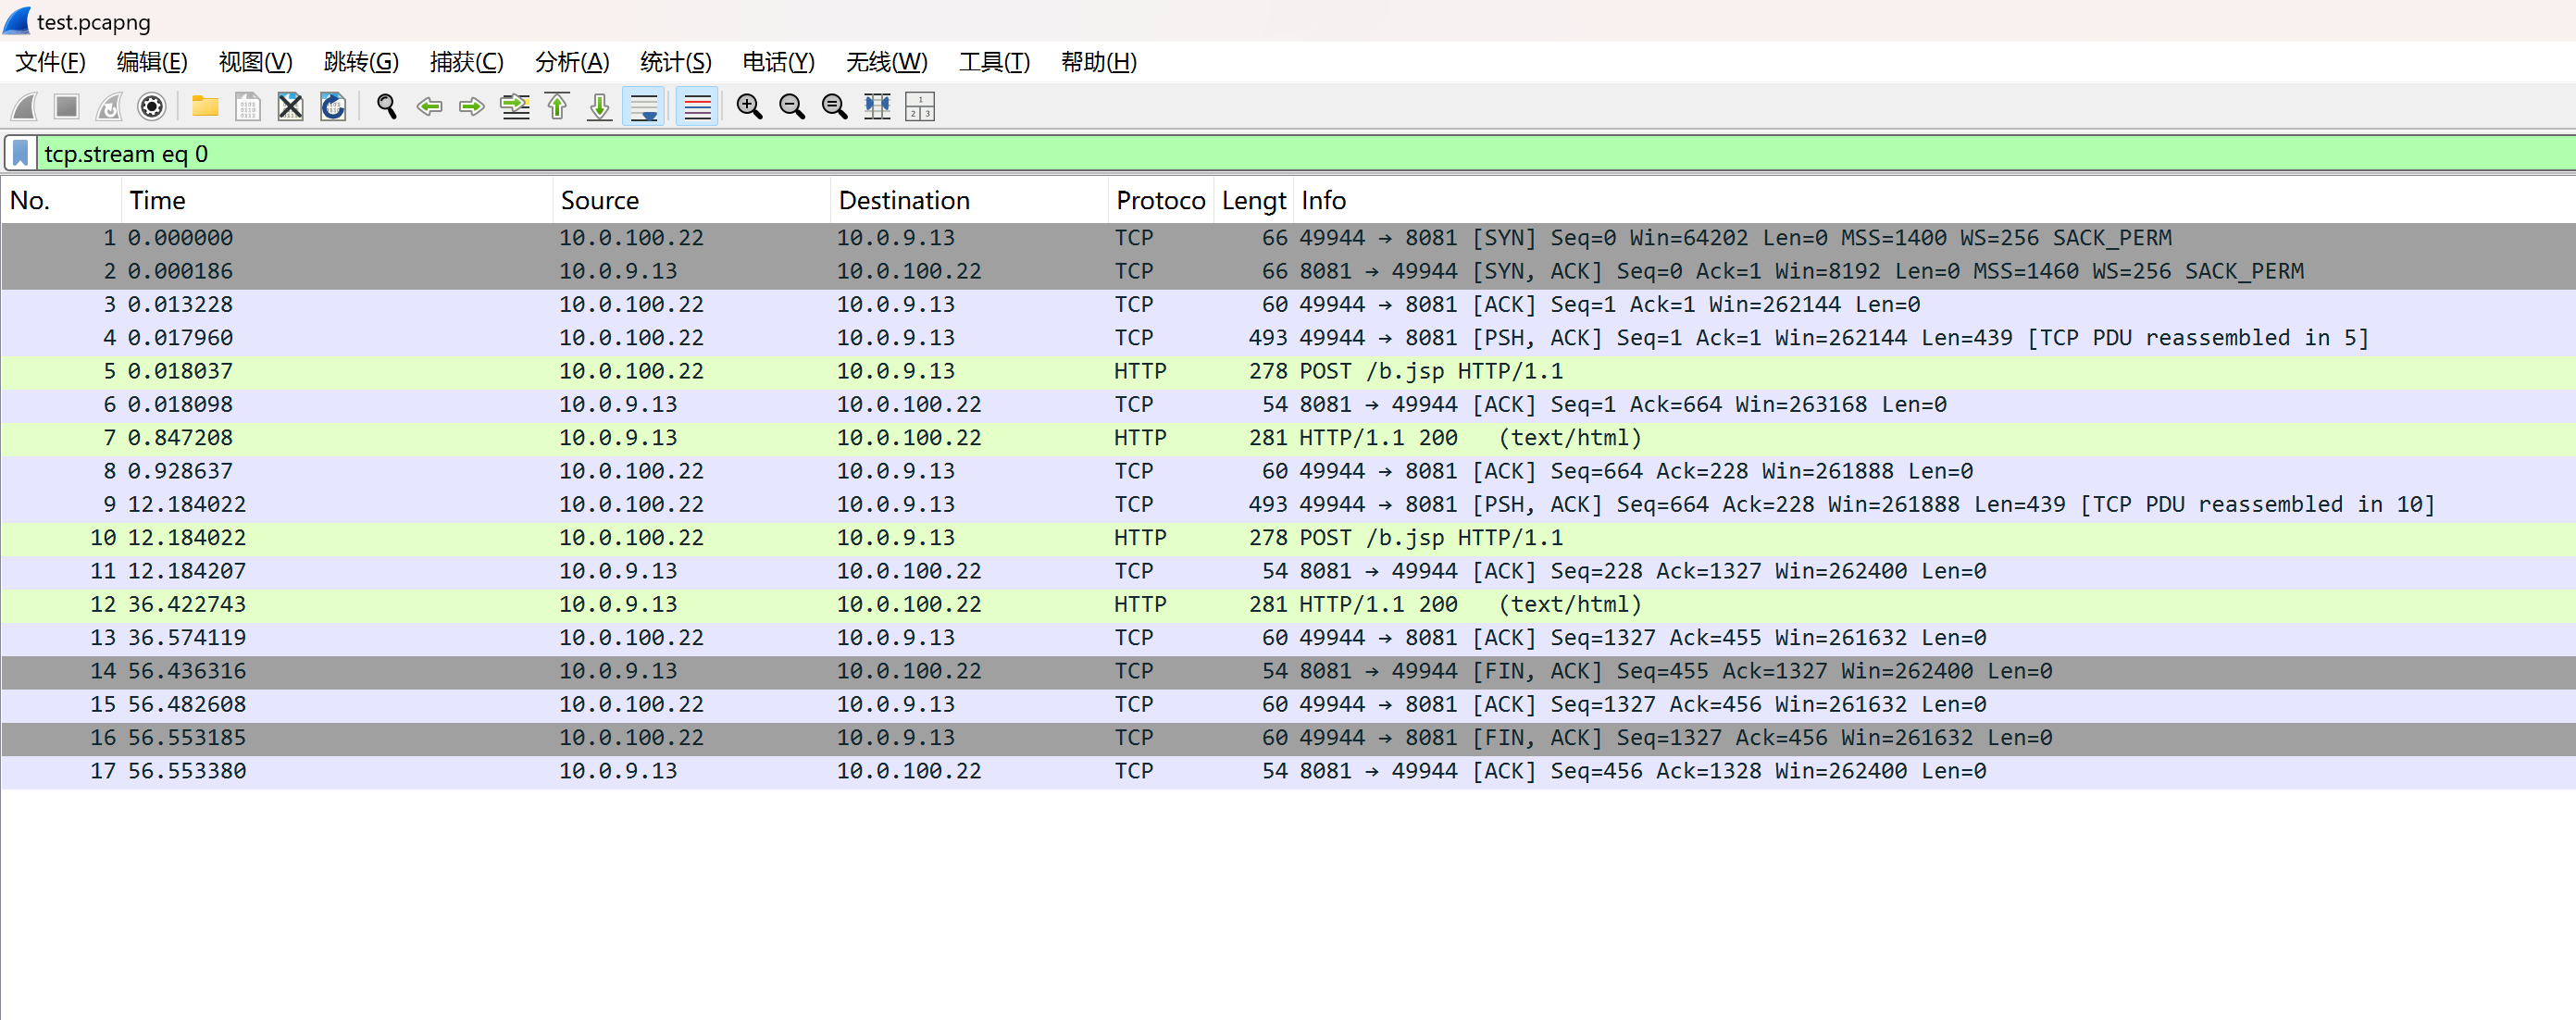Reset the text zoom to normal size

coord(834,106)
